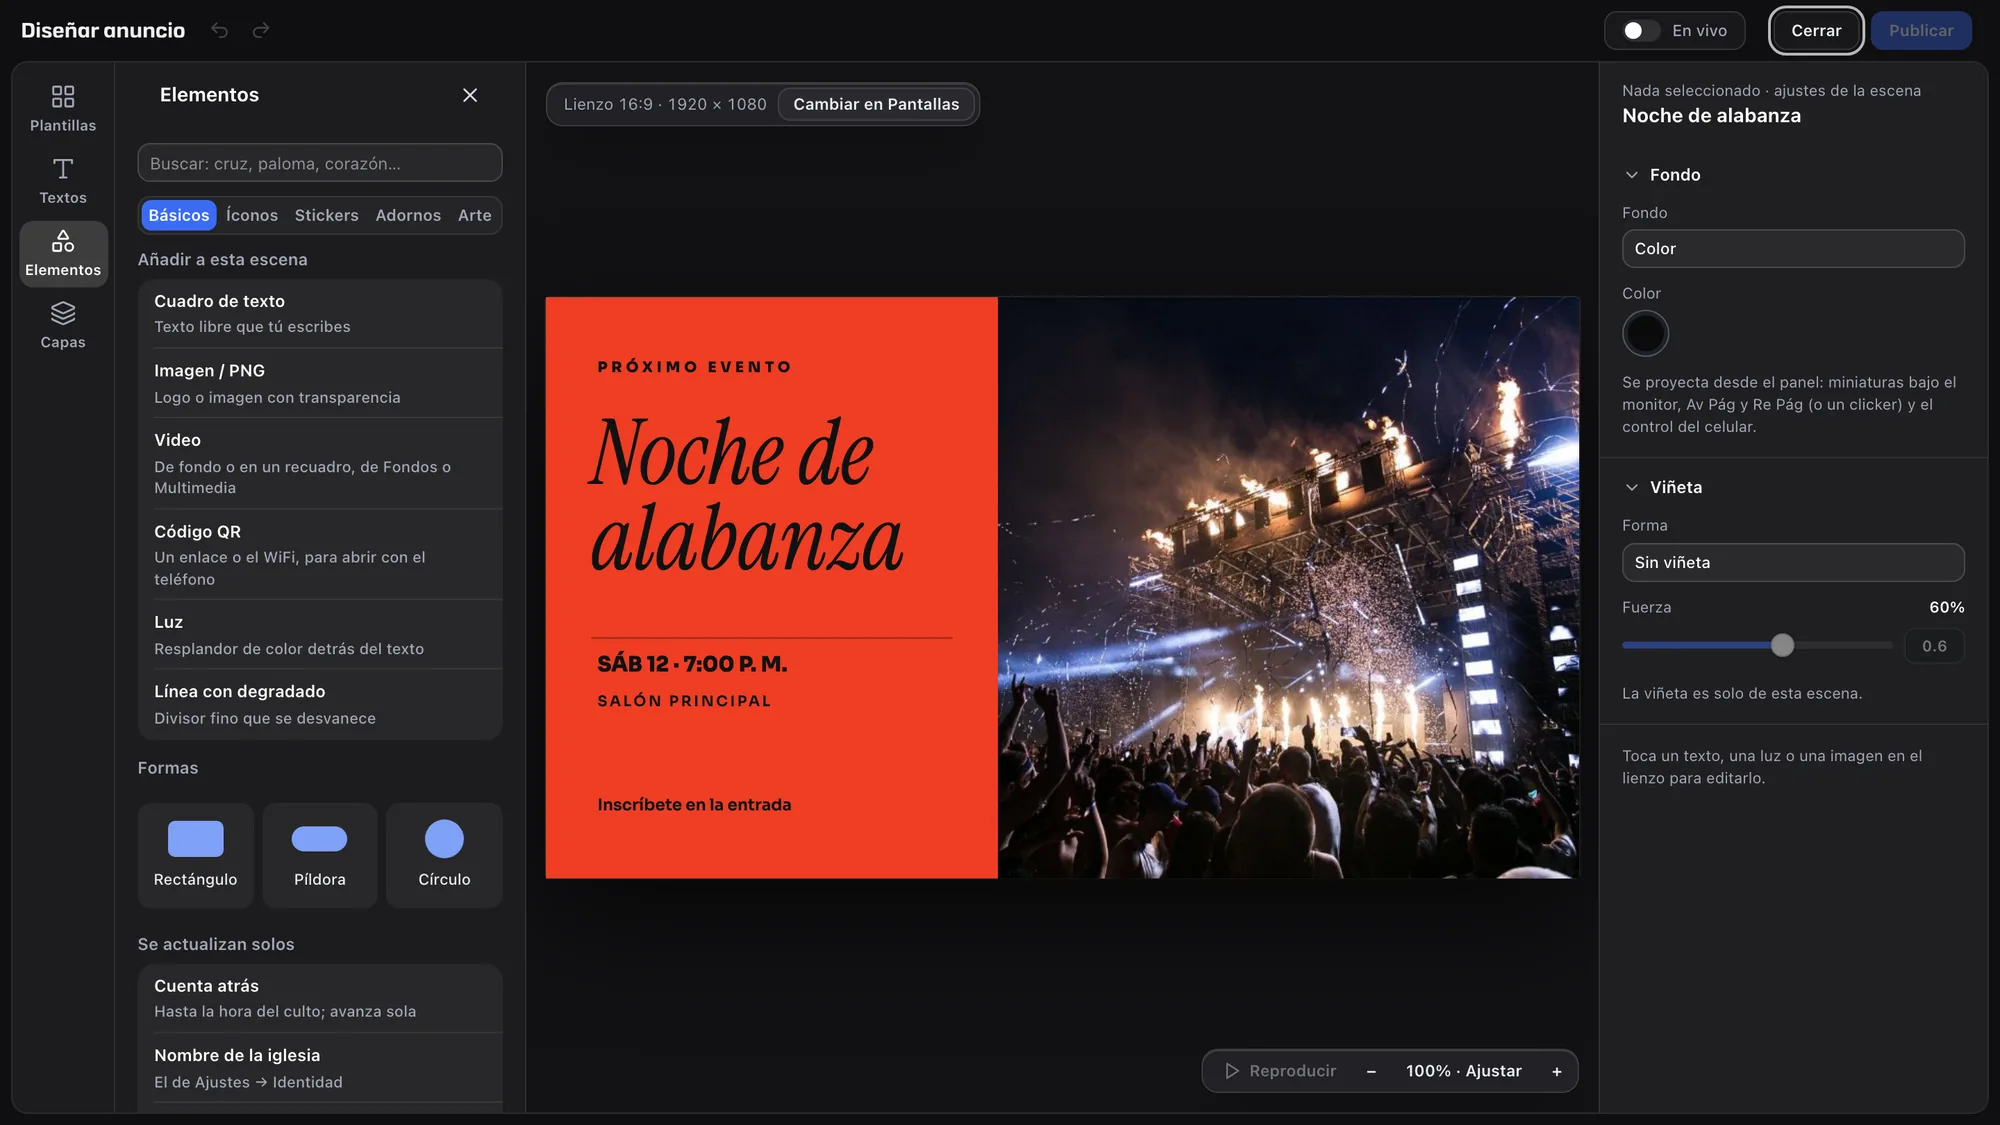The image size is (2000, 1125).
Task: Open the Plantillas sidebar panel
Action: click(63, 108)
